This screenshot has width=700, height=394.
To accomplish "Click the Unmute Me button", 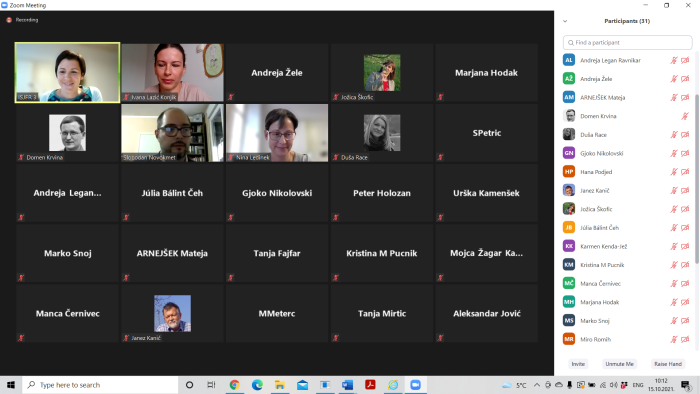I will click(619, 364).
